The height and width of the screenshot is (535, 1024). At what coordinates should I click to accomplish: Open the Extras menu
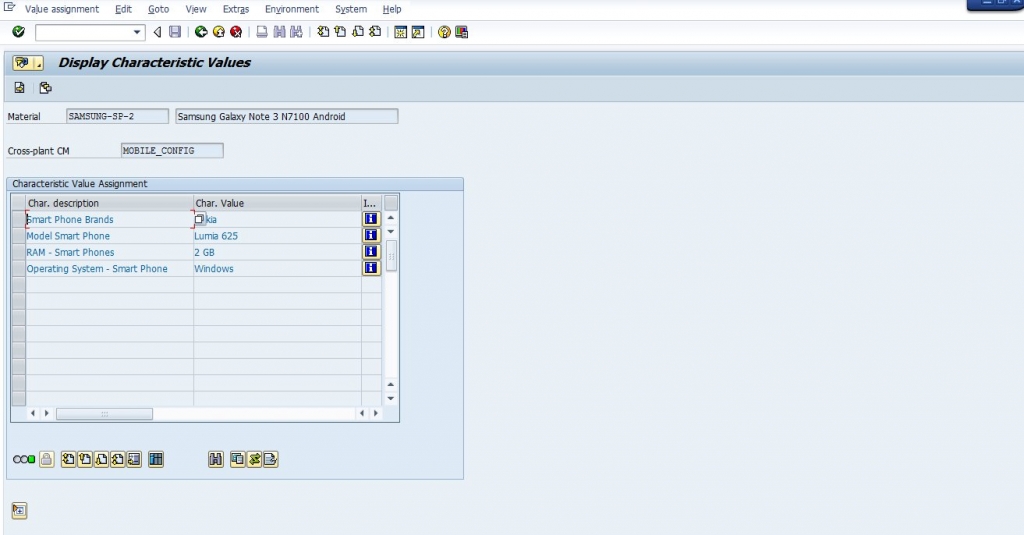pos(236,9)
